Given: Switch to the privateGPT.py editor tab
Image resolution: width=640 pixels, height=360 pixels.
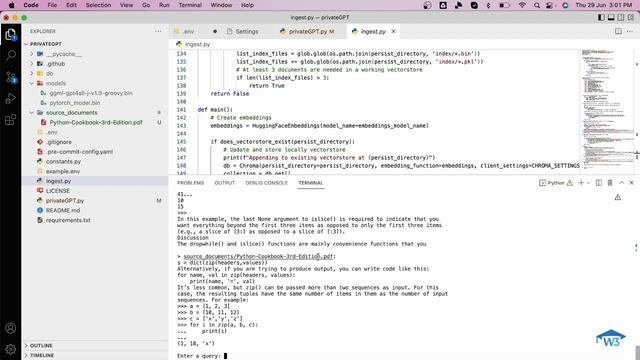Looking at the screenshot, I should tap(310, 31).
